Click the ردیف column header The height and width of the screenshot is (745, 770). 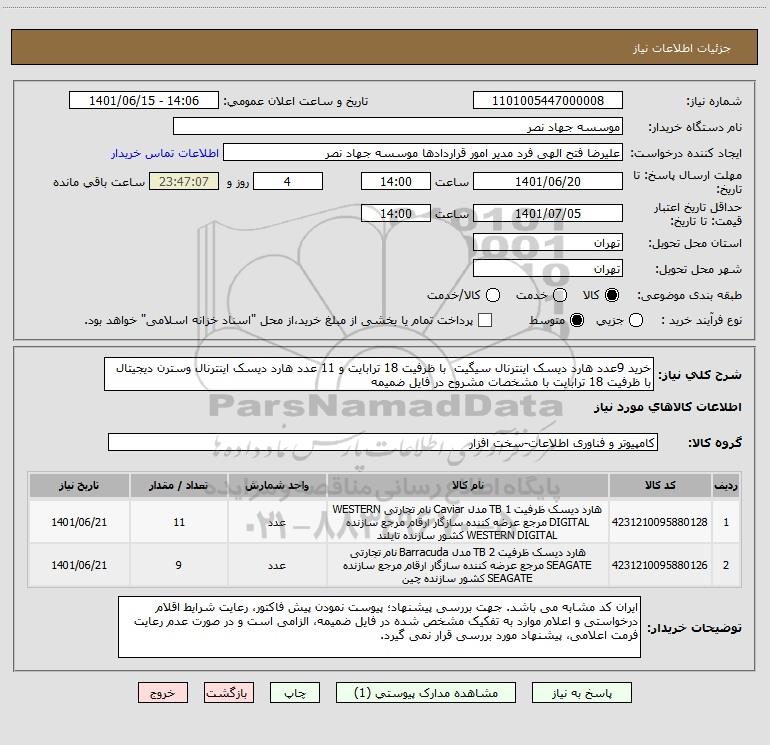tap(726, 485)
